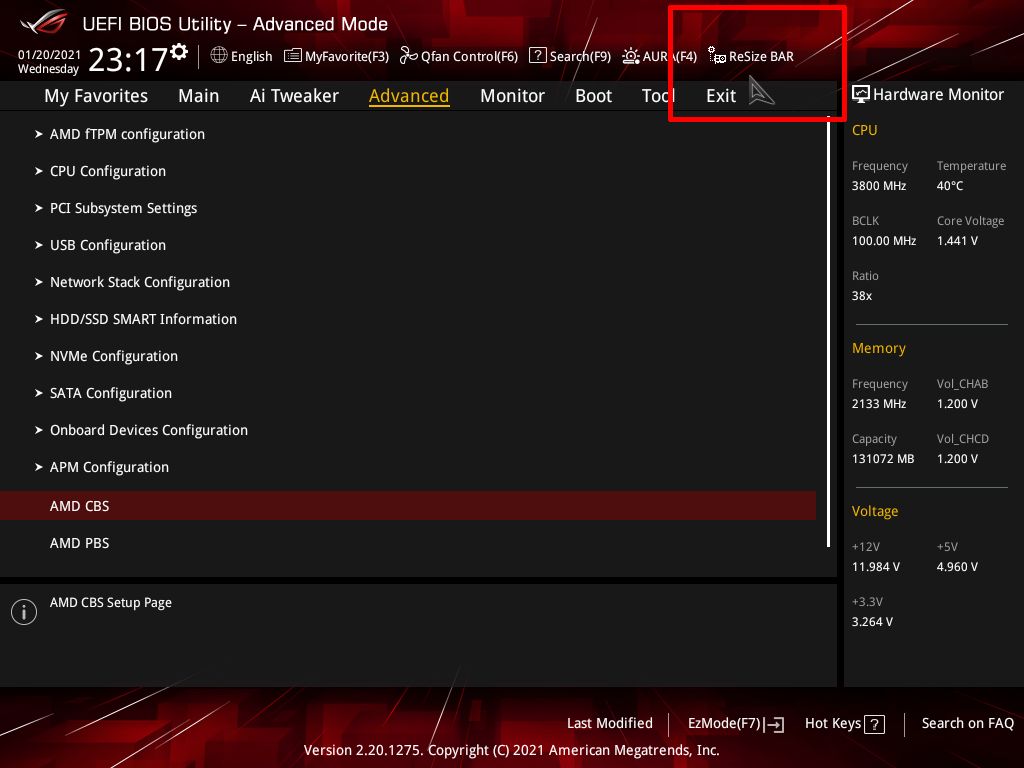Click the 100.00 MHz BCLK value
Screen dimensions: 1024x768
coord(884,241)
